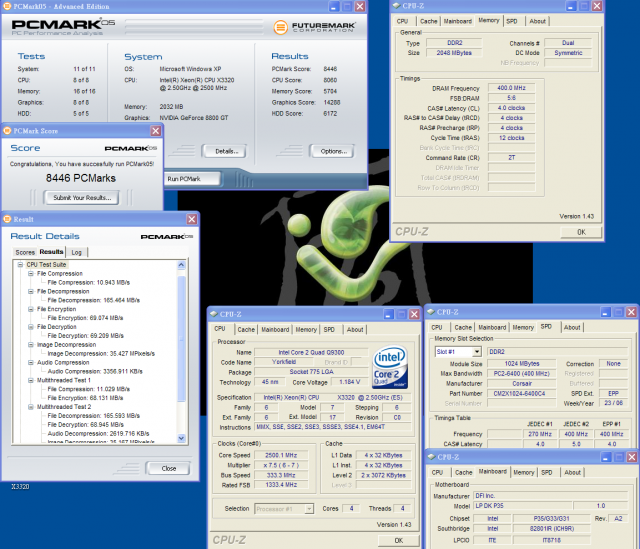Collapse the Audio Compression tree node

(31, 362)
